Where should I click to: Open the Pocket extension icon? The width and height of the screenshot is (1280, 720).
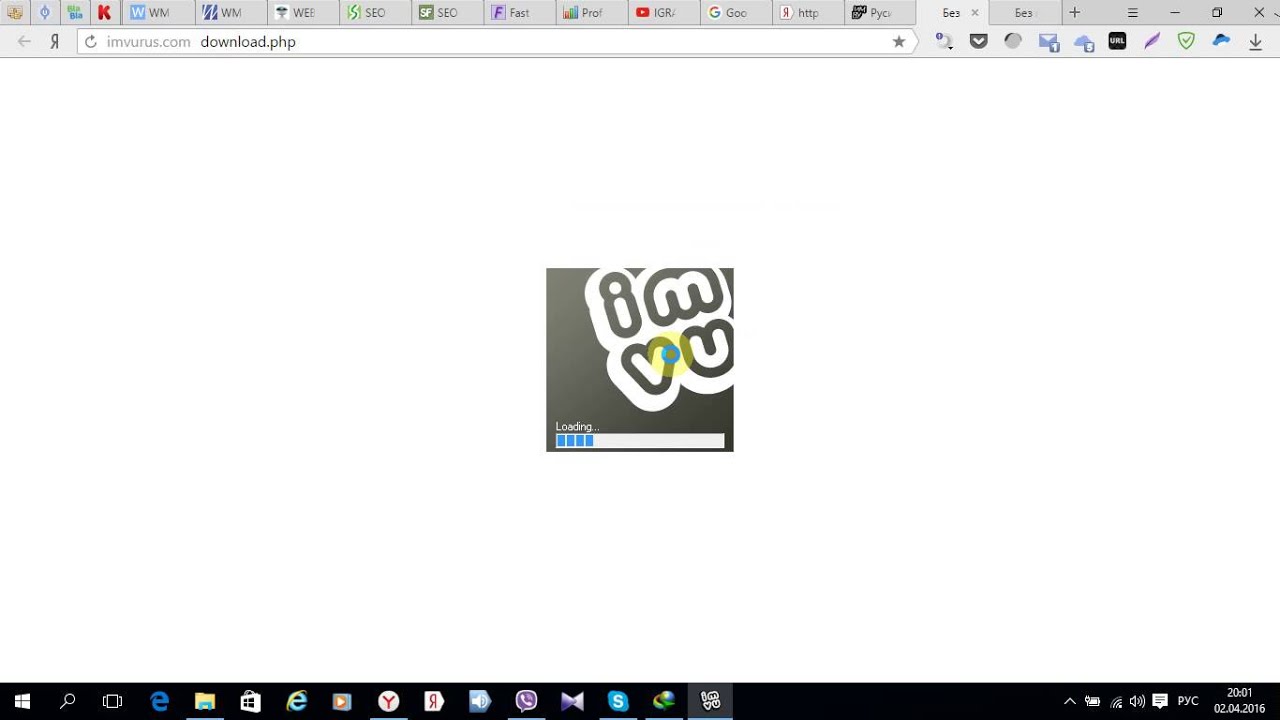tap(979, 42)
